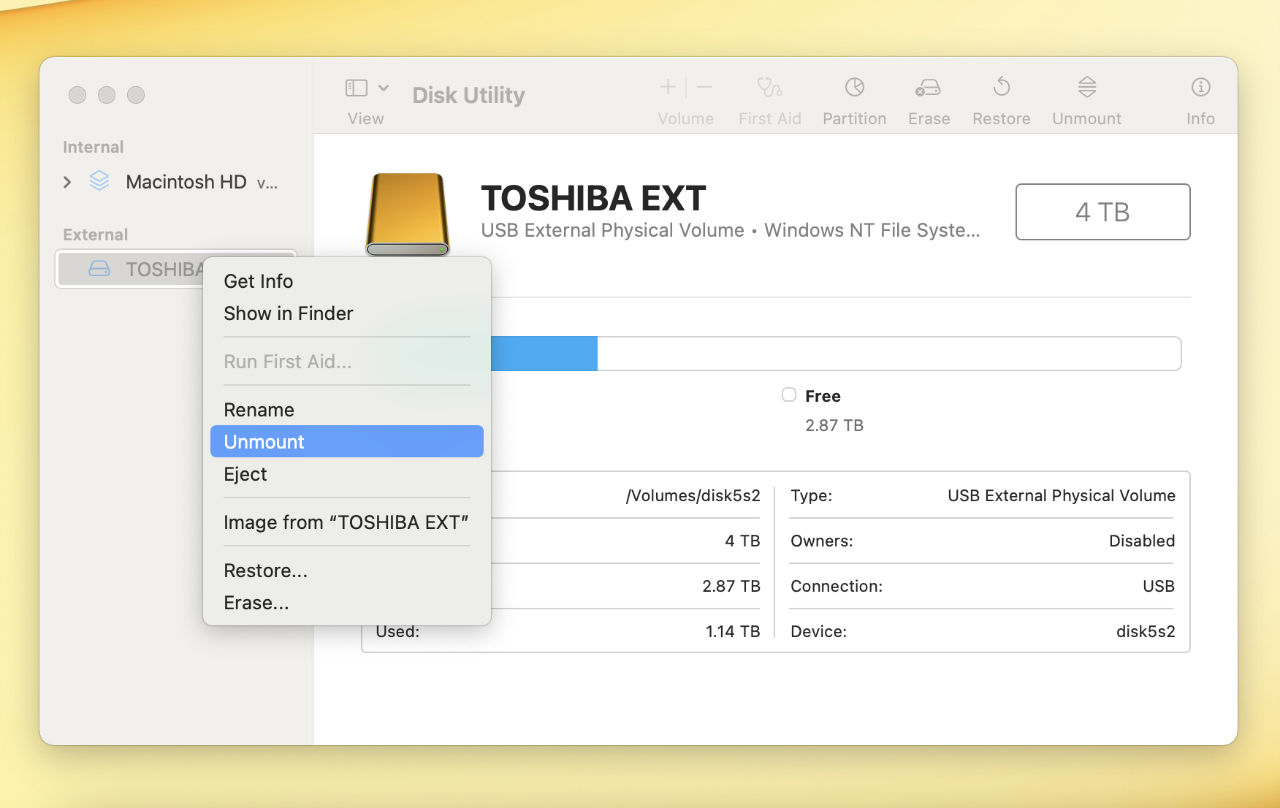Click the Erase drive icon
This screenshot has height=808, width=1280.
928,88
